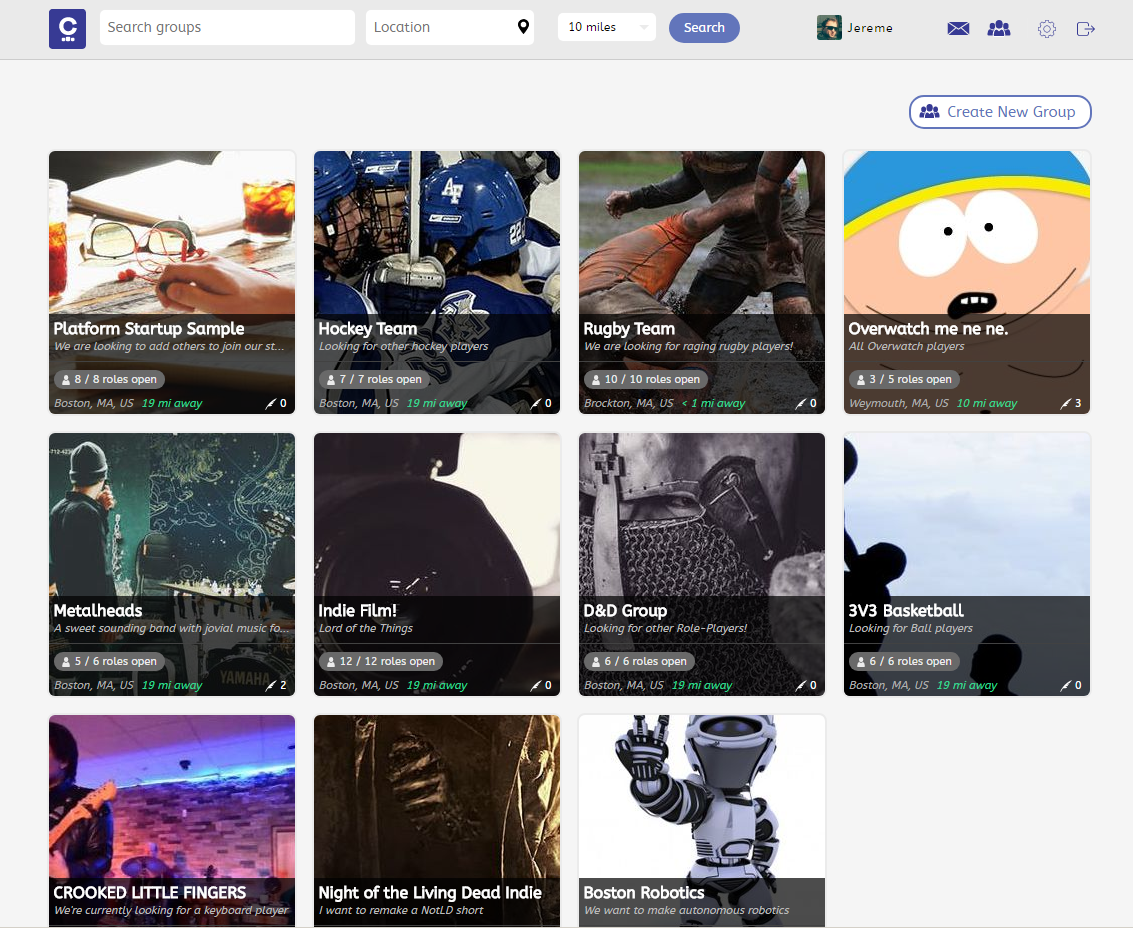Click the feather icon on Hockey Team card
This screenshot has width=1133, height=929.
coord(535,403)
